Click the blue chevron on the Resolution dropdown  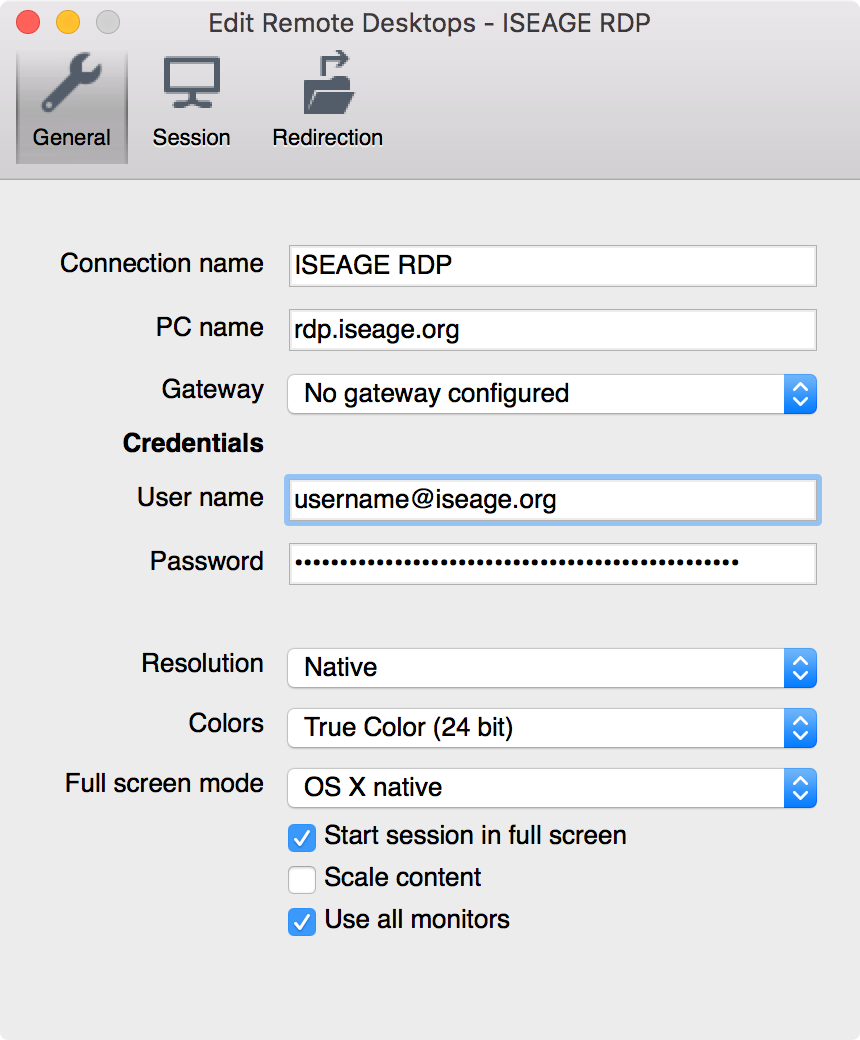pyautogui.click(x=799, y=668)
